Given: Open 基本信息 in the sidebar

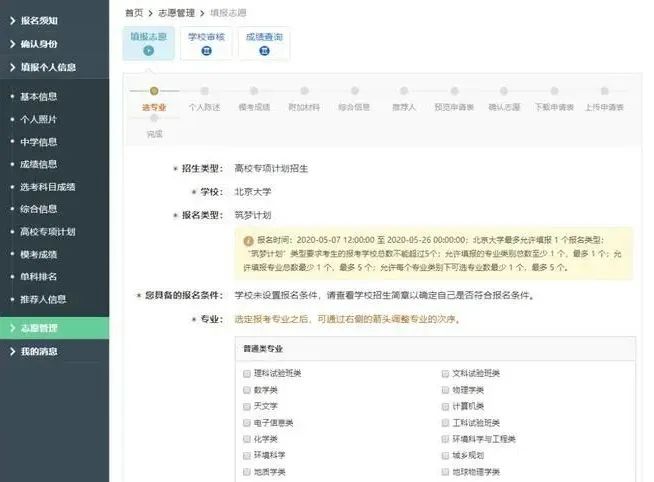Looking at the screenshot, I should click(x=39, y=97).
